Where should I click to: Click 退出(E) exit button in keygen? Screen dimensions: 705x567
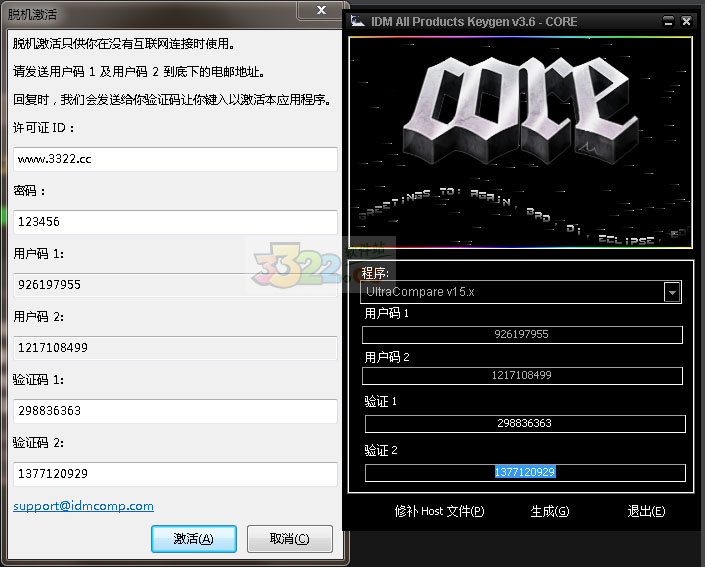pos(646,511)
